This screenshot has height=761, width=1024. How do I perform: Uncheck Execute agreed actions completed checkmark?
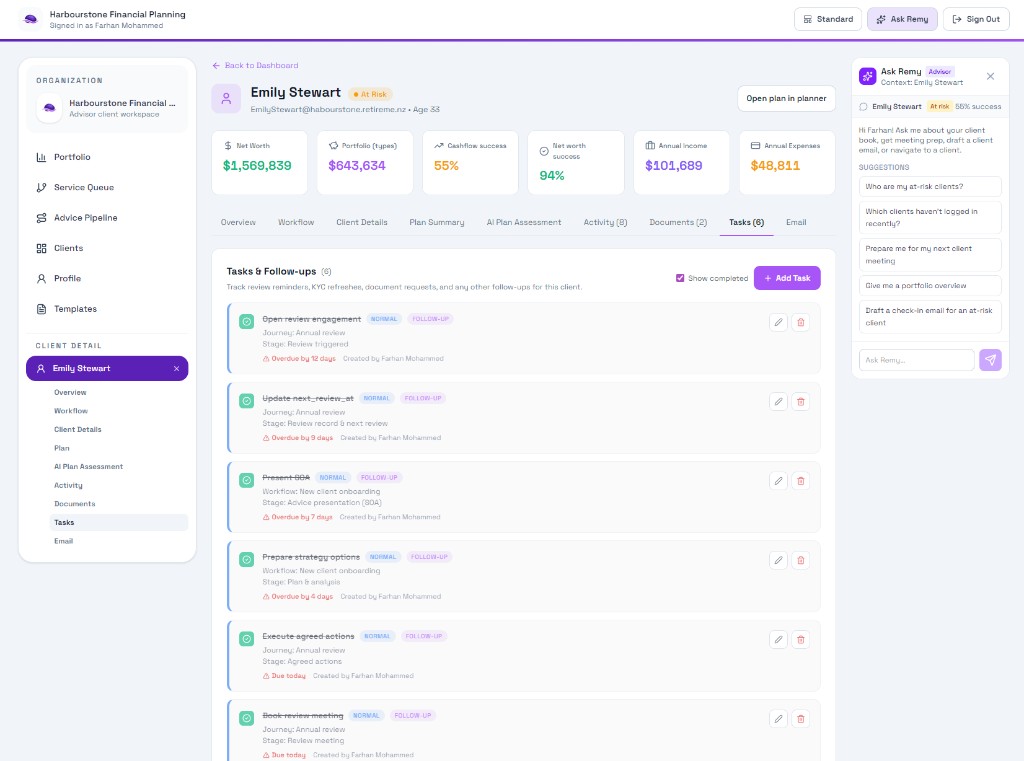(x=246, y=639)
